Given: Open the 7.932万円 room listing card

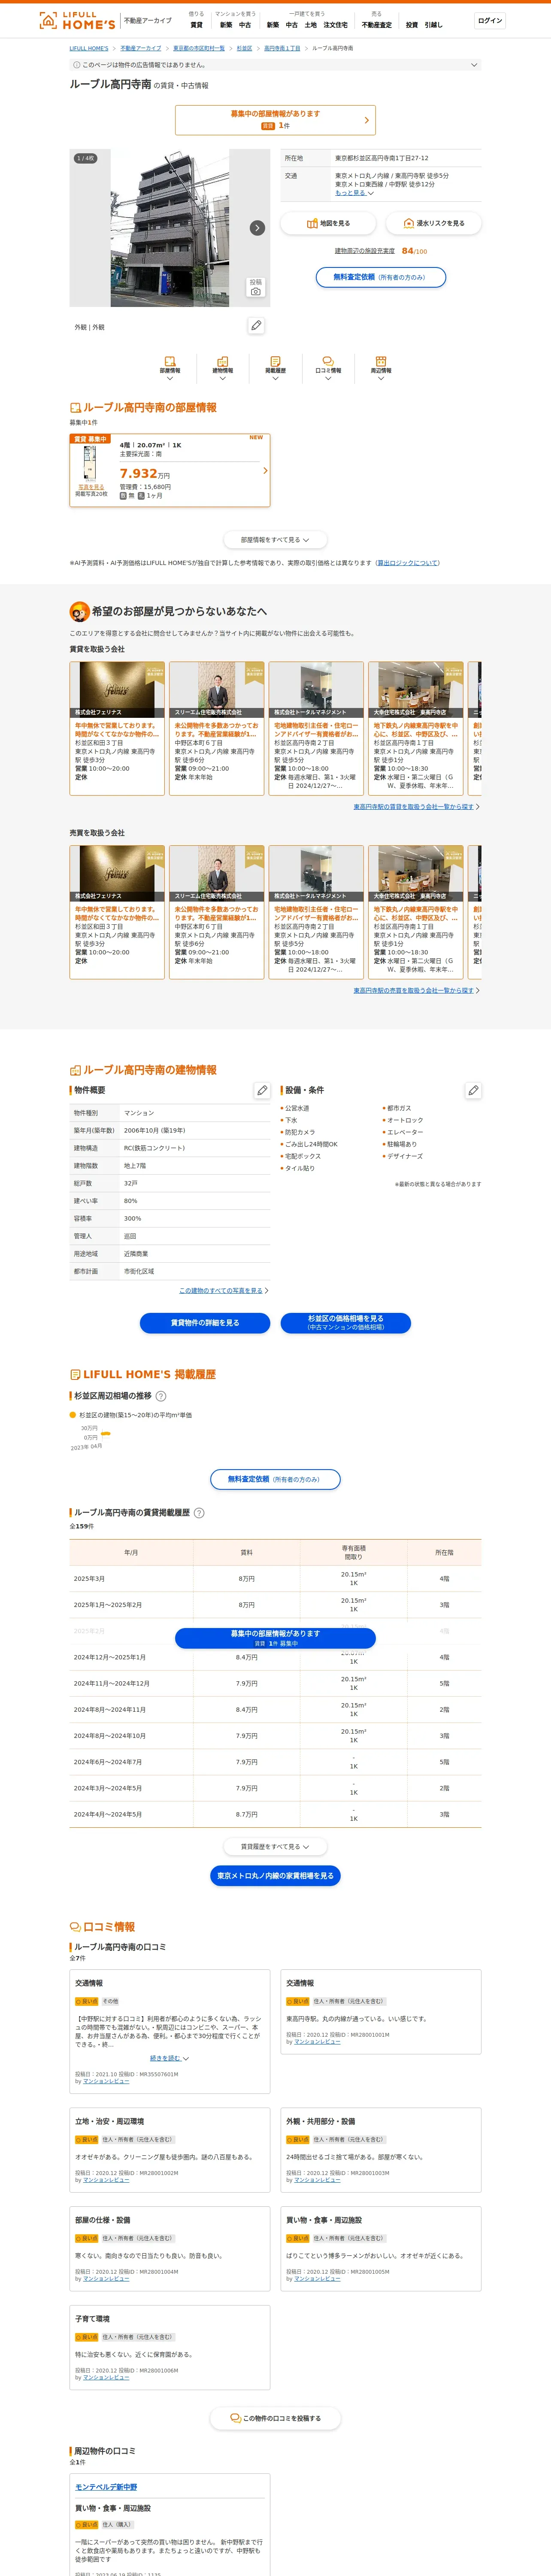Looking at the screenshot, I should pos(170,470).
